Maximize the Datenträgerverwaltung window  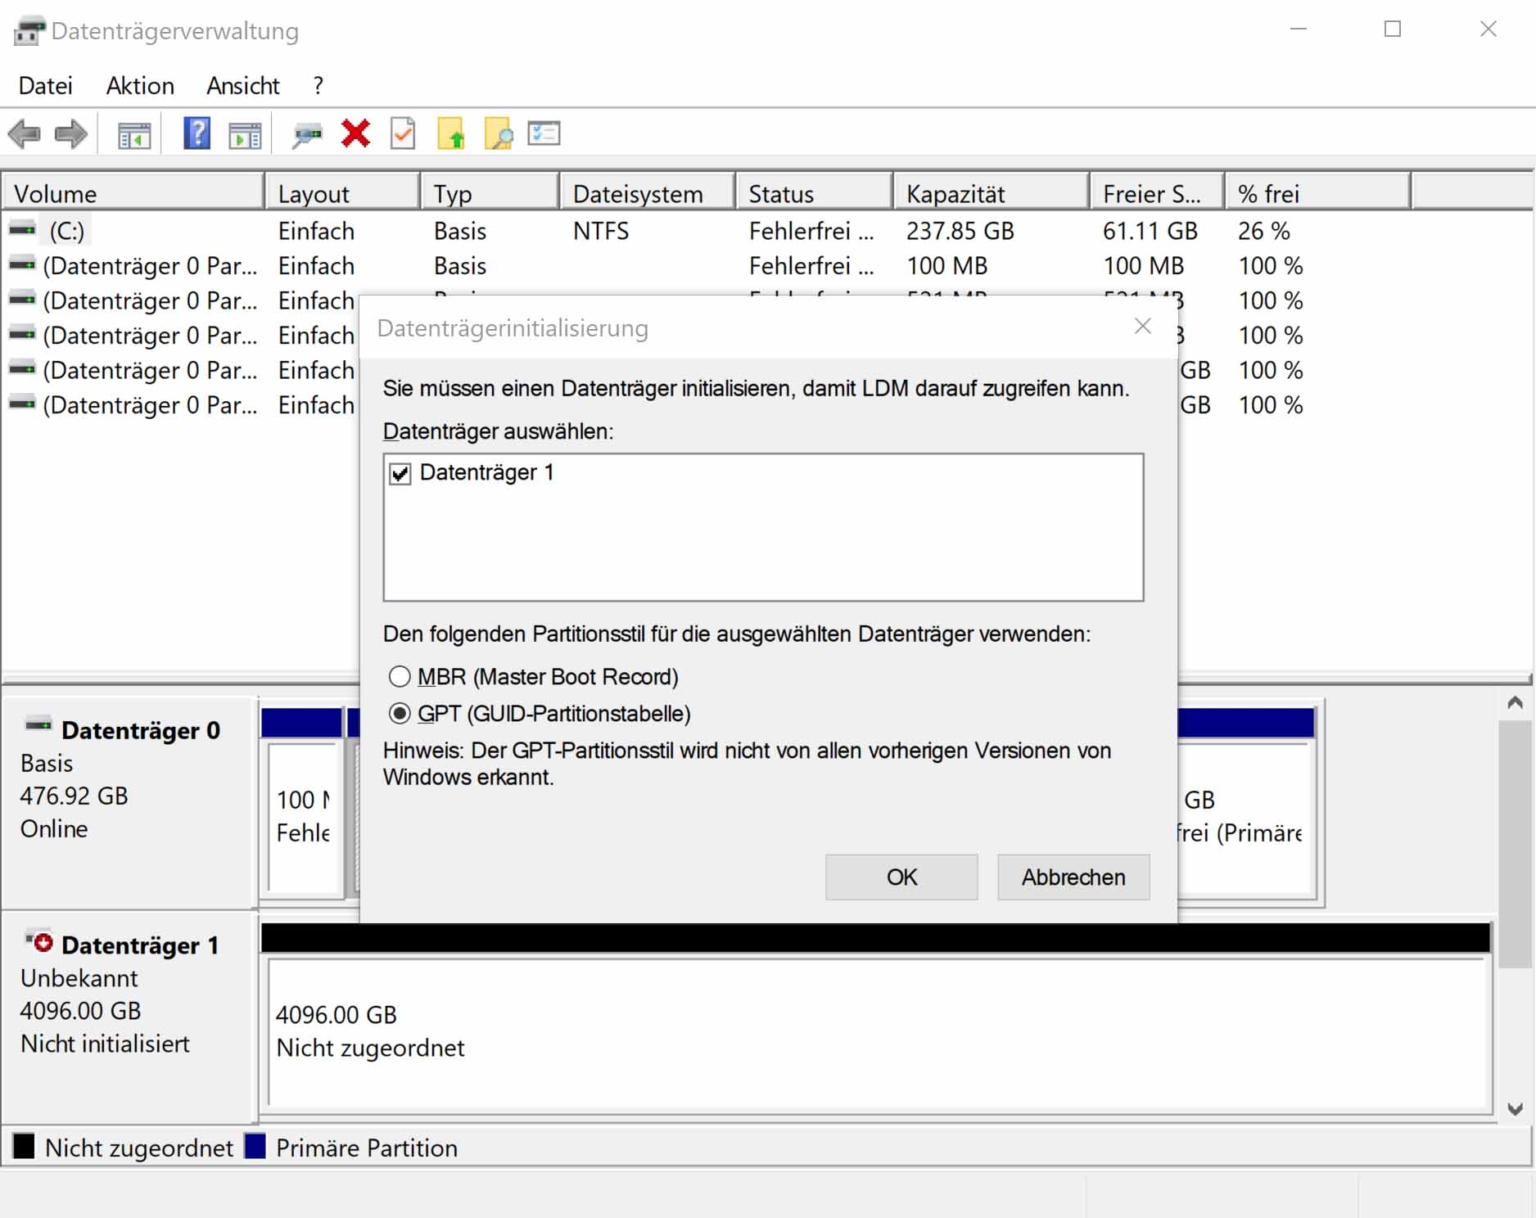coord(1393,29)
